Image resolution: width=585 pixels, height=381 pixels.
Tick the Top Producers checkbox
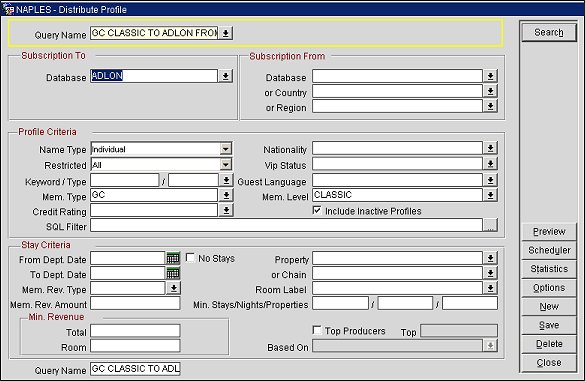pyautogui.click(x=317, y=330)
